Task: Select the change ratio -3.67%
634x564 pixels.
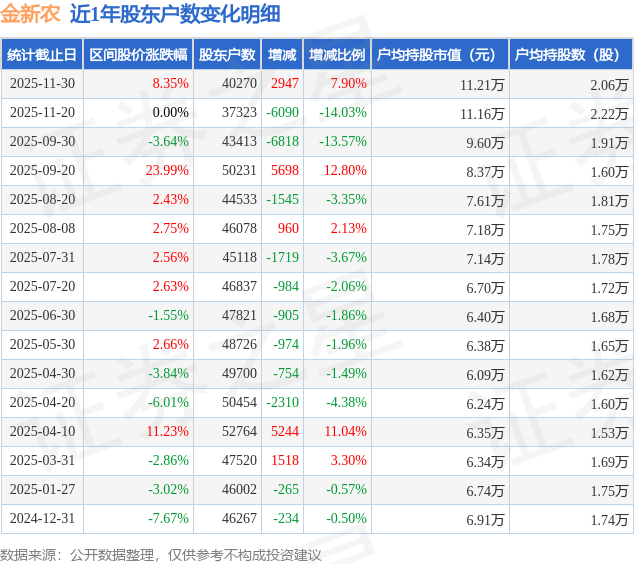Action: 347,258
